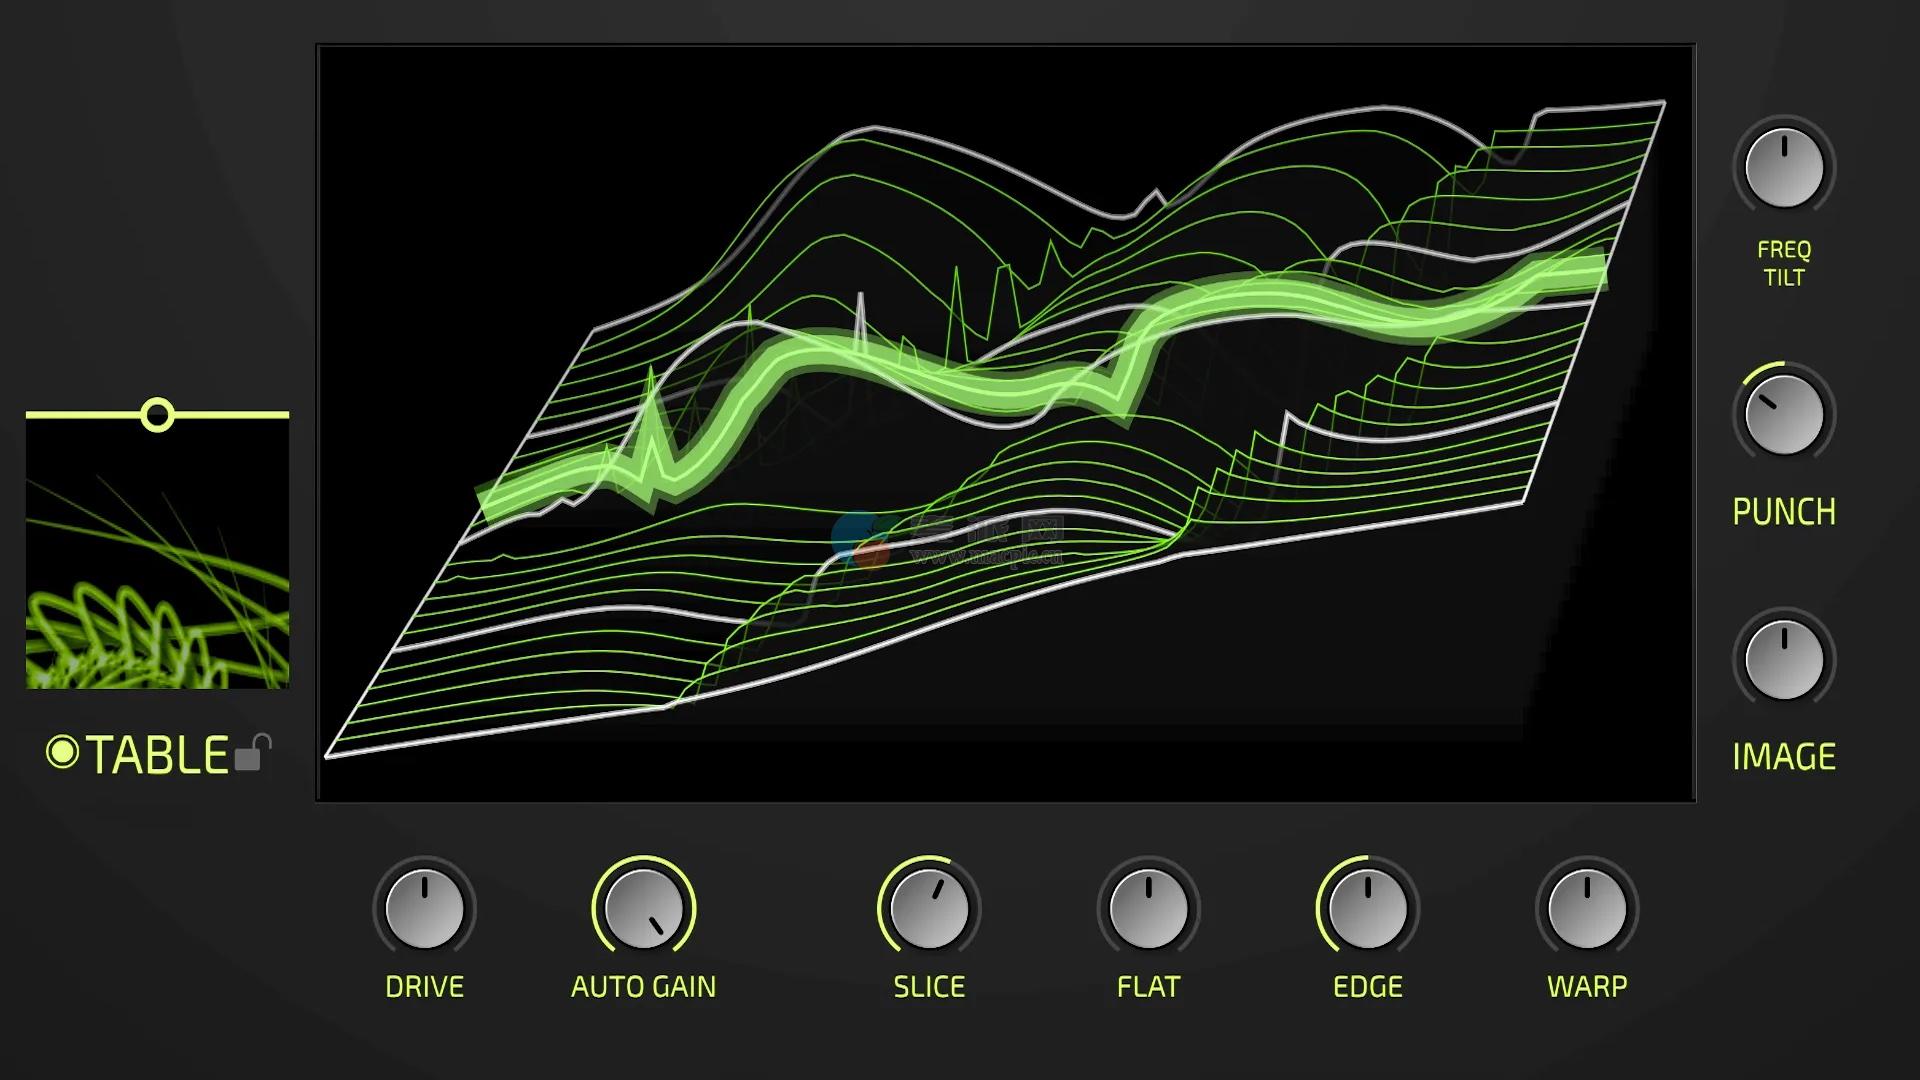This screenshot has height=1080, width=1920.
Task: Toggle the padlock icon beside TABLE
Action: point(253,753)
